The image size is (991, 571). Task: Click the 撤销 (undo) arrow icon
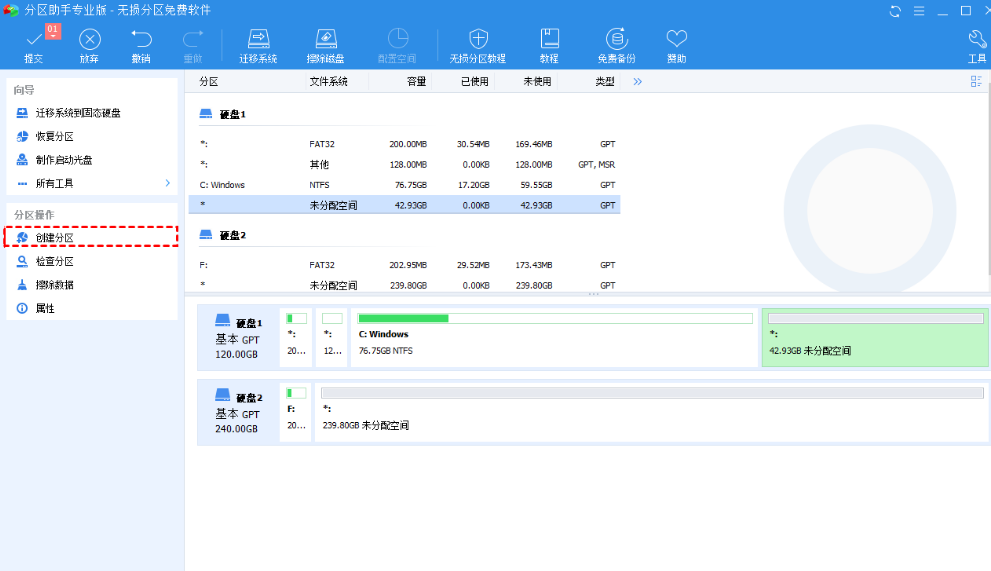click(141, 41)
